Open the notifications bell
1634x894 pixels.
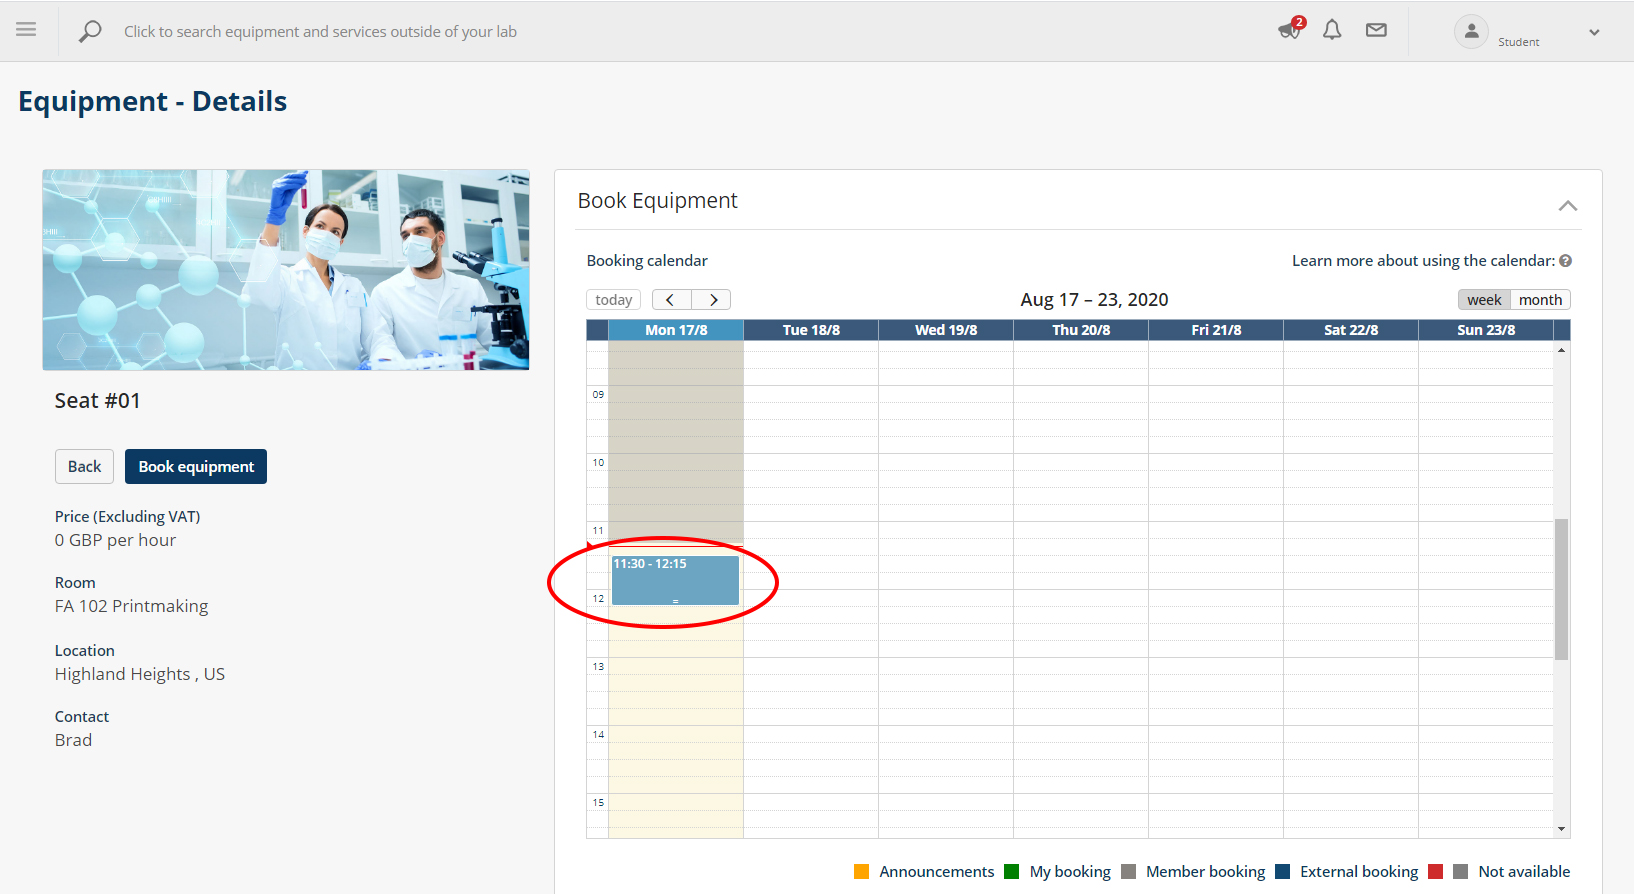tap(1332, 30)
